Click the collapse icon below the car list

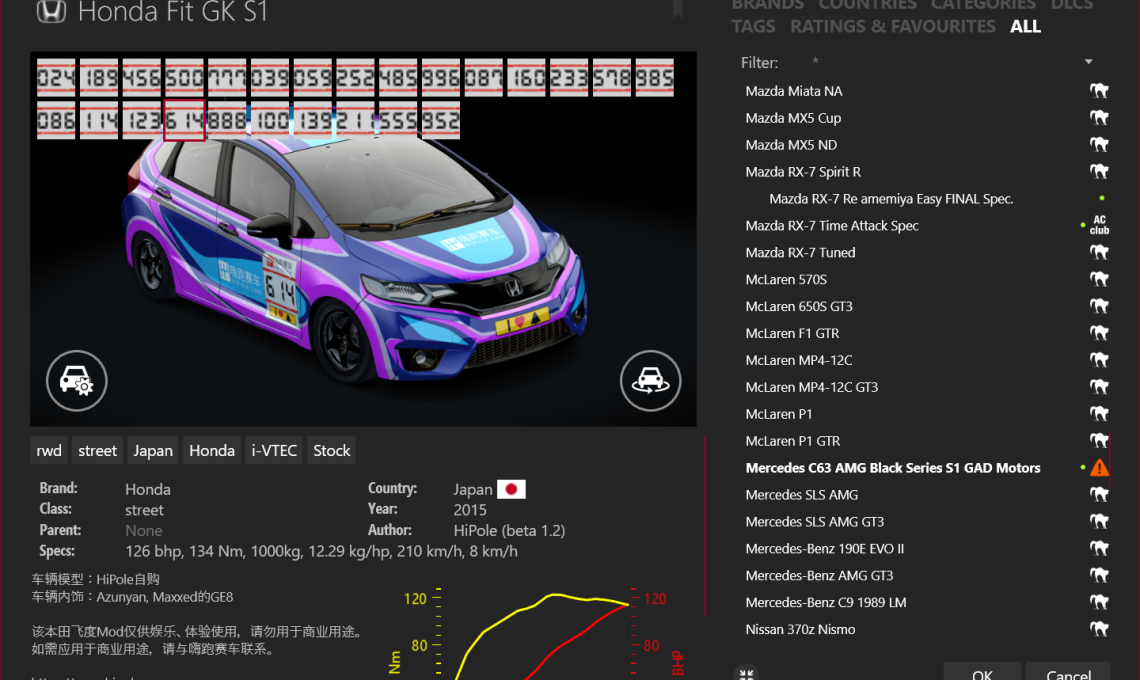746,673
